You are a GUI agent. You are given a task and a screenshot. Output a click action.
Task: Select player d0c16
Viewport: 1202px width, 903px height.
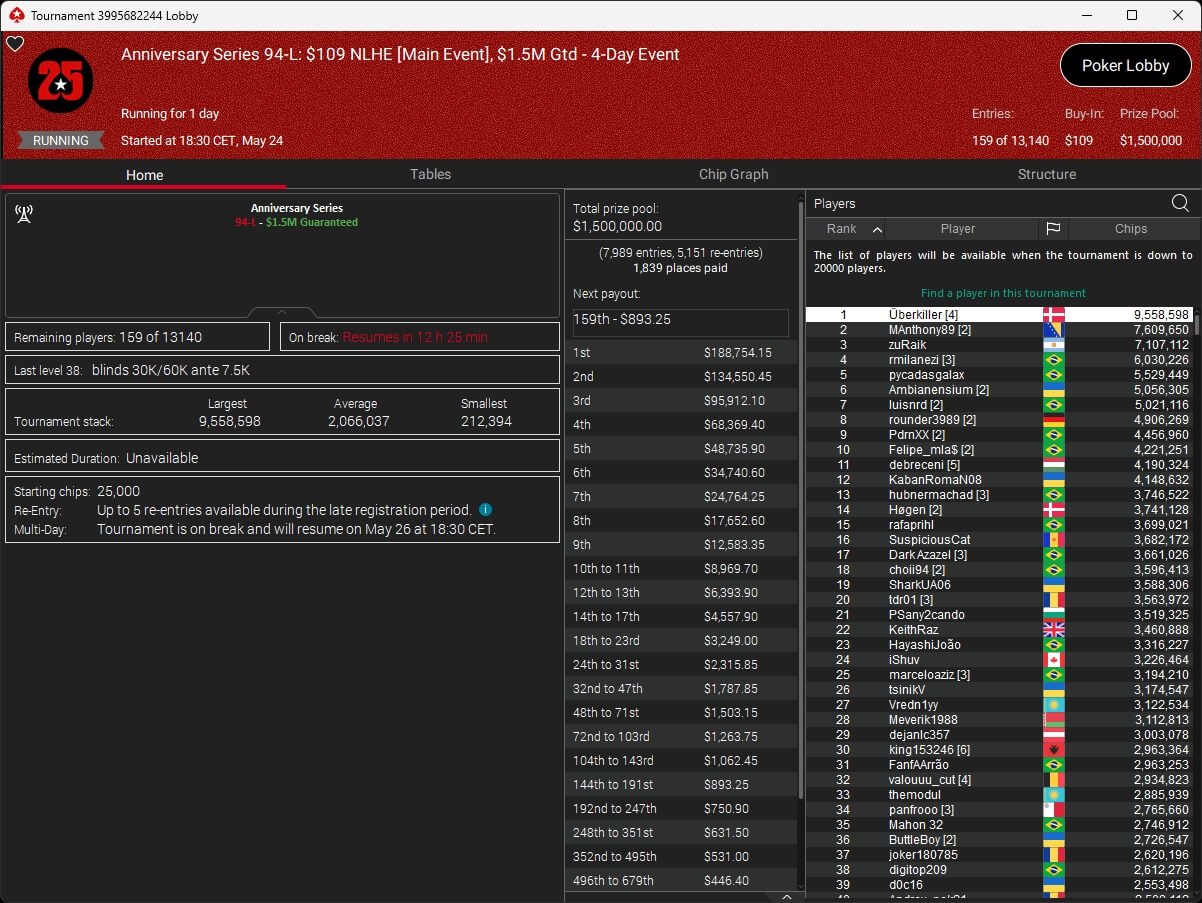click(x=999, y=885)
